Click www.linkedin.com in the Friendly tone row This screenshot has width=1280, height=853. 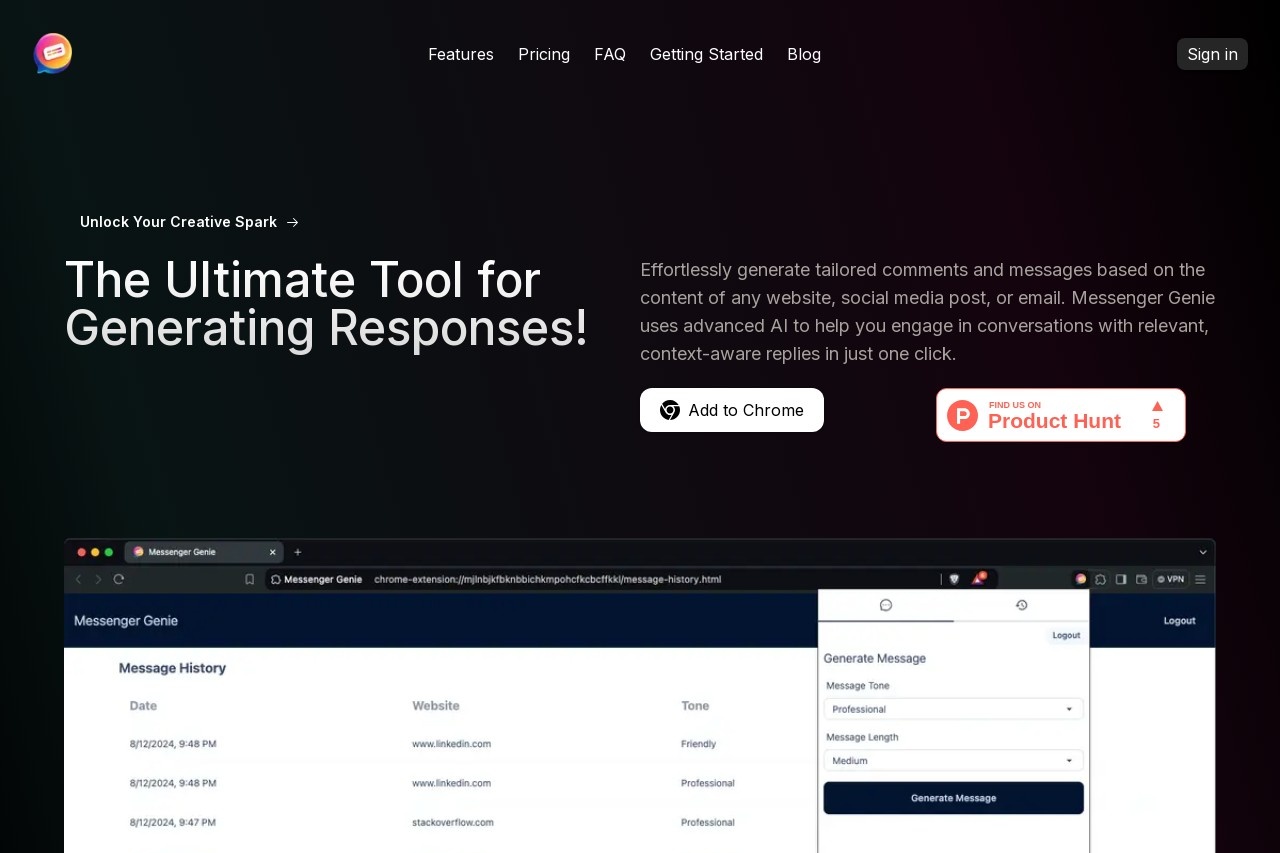tap(451, 744)
